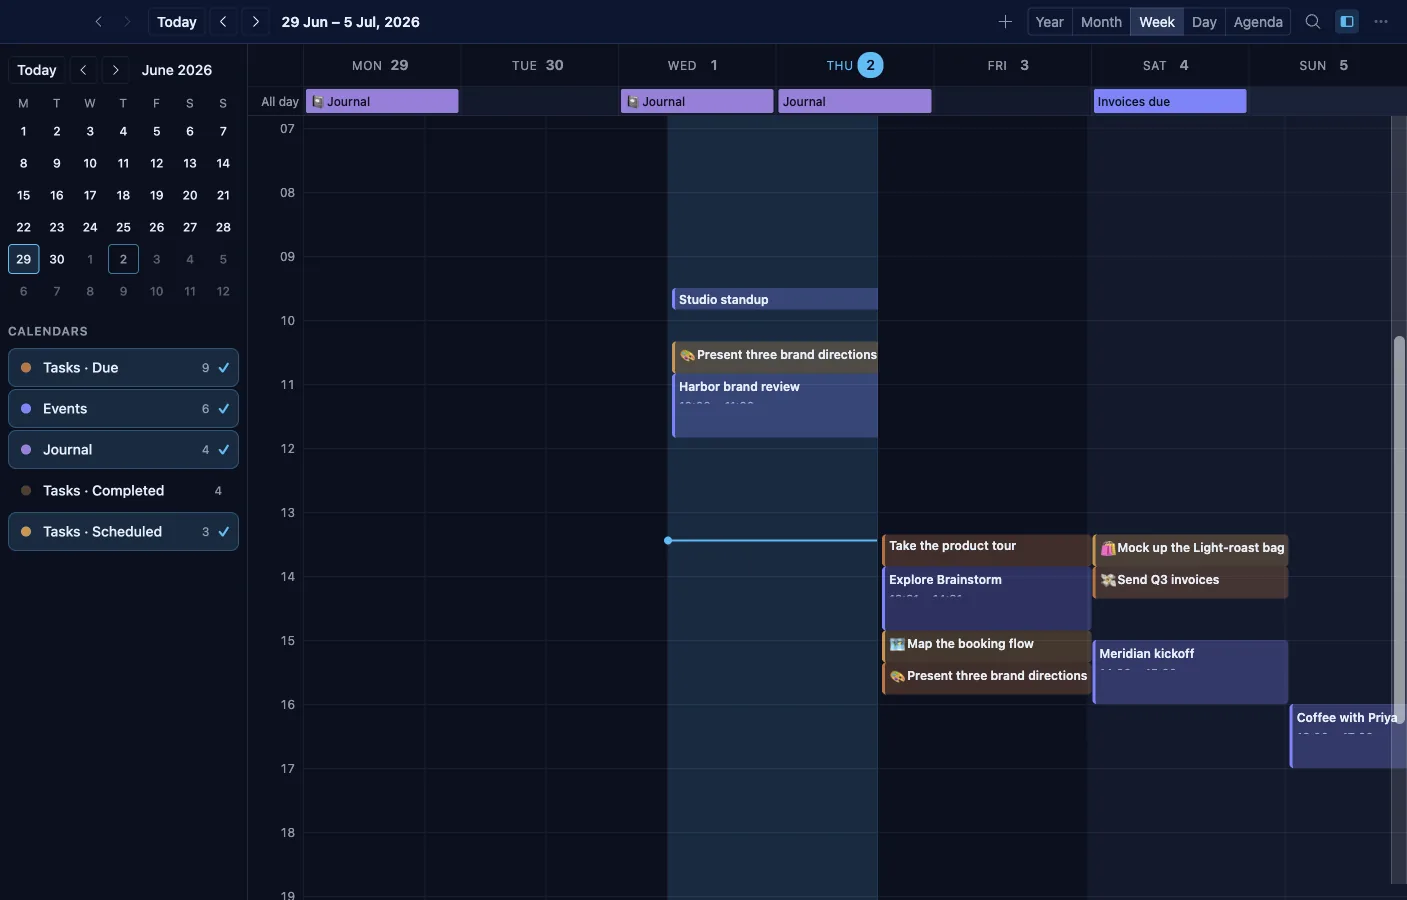The width and height of the screenshot is (1407, 900).
Task: Go back with the top-left history arrow
Action: pos(98,22)
